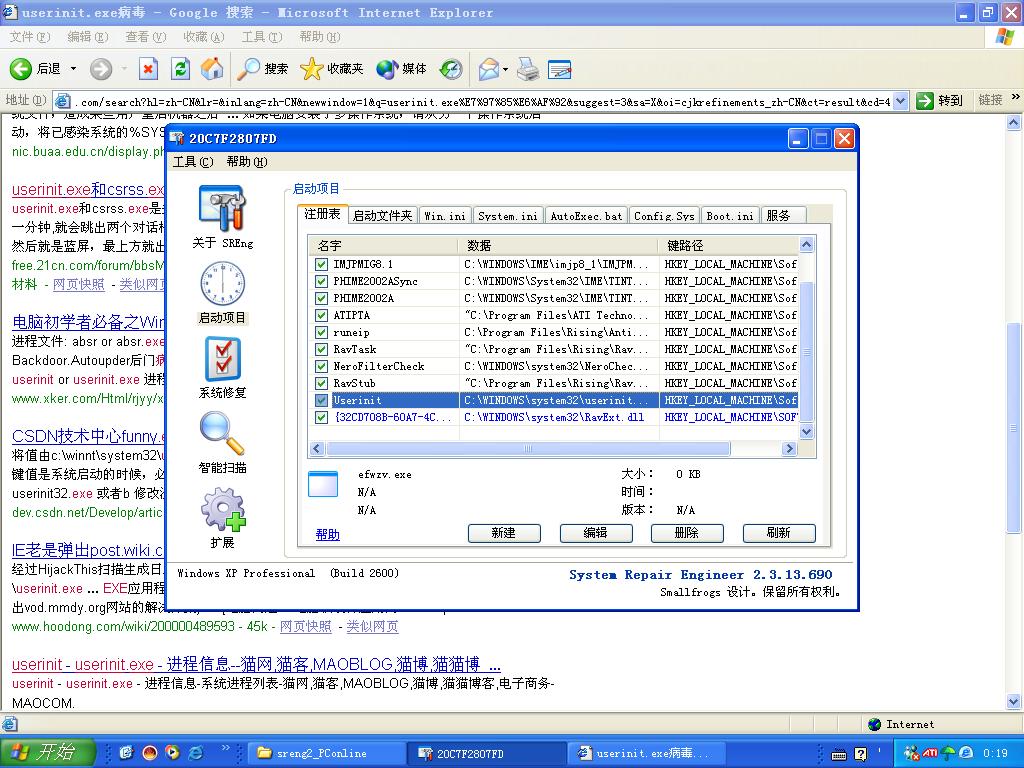Switch to sreng2_PConline taskbar folder
Image resolution: width=1024 pixels, height=768 pixels.
pos(326,753)
